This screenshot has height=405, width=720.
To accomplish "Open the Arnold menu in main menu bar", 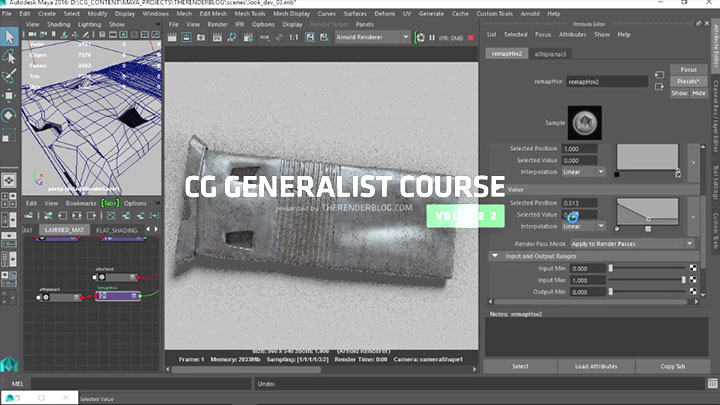I will 529,14.
